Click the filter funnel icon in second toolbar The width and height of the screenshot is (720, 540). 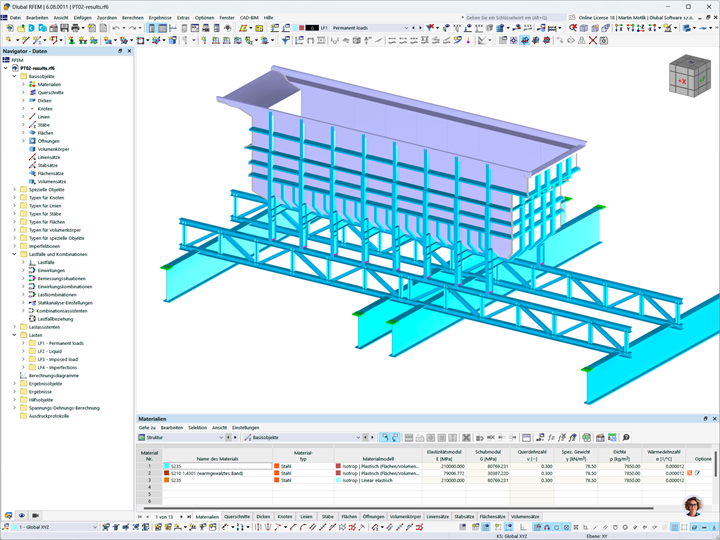[x=285, y=40]
